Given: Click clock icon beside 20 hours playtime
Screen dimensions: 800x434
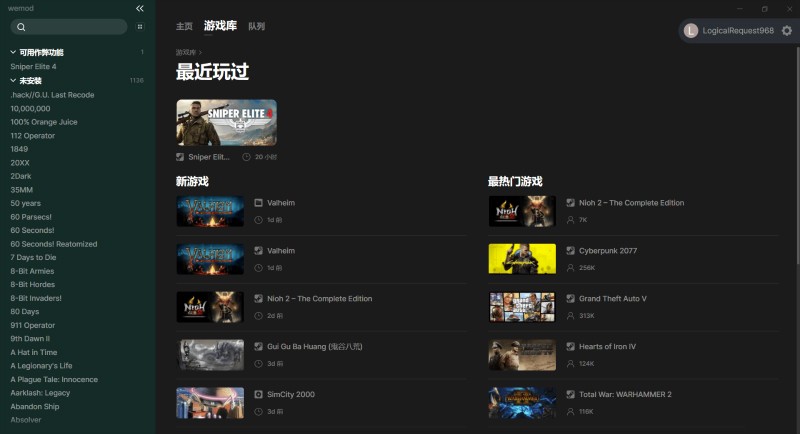Looking at the screenshot, I should [x=246, y=157].
